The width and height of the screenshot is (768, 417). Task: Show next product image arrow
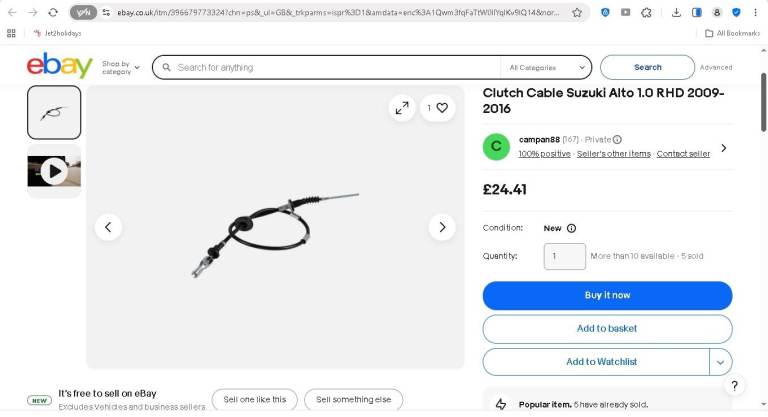pyautogui.click(x=442, y=227)
